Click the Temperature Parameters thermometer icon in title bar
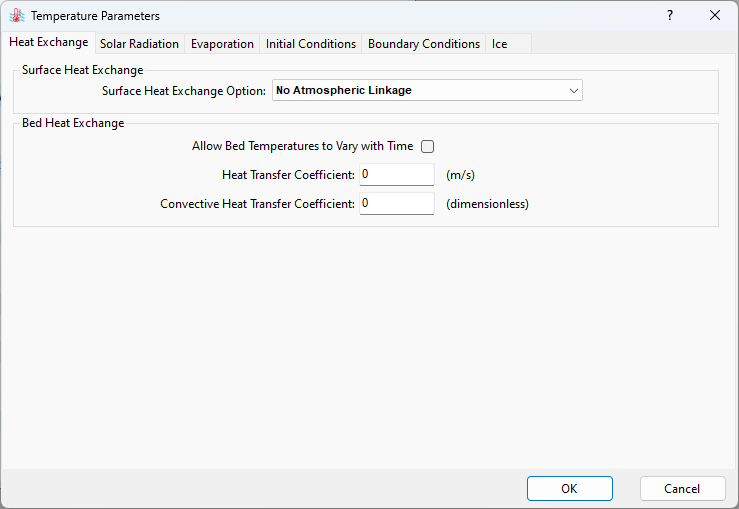Viewport: 739px width, 509px height. 16,16
